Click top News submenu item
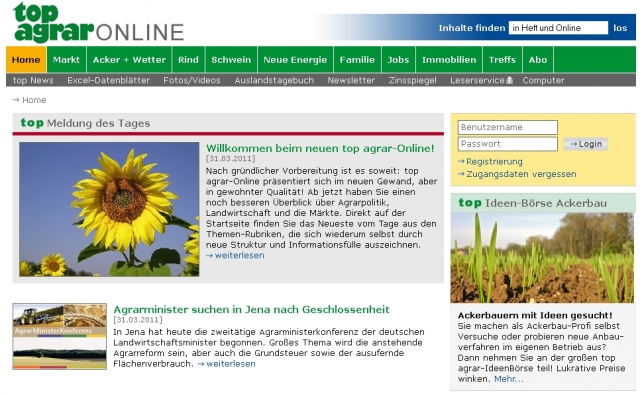The width and height of the screenshot is (640, 395). point(33,80)
